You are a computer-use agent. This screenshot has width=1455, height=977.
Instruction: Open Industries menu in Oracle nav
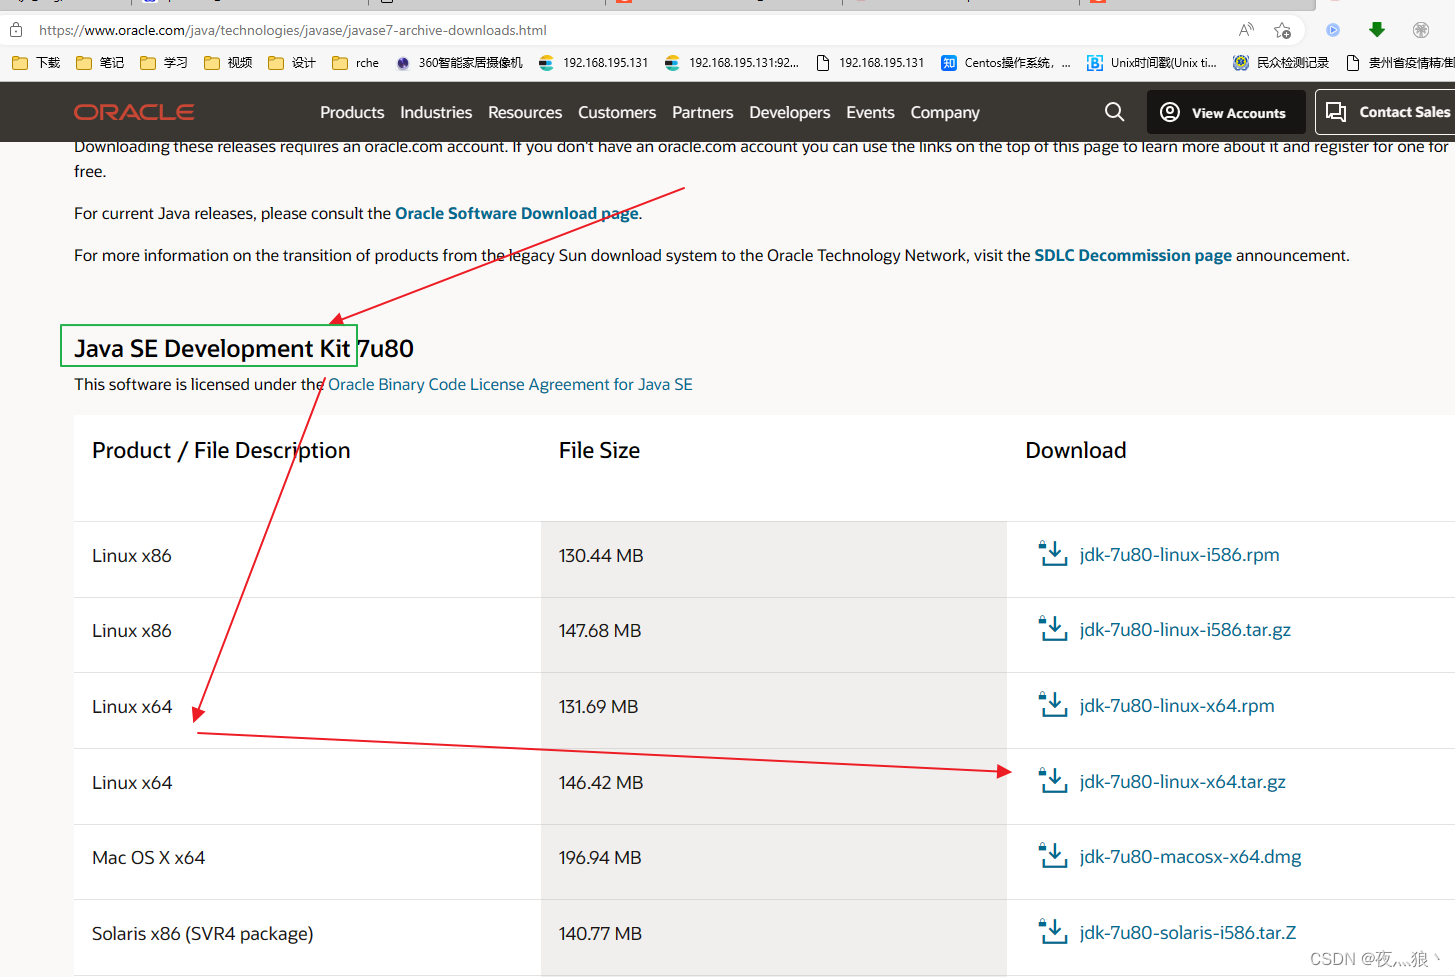click(436, 112)
